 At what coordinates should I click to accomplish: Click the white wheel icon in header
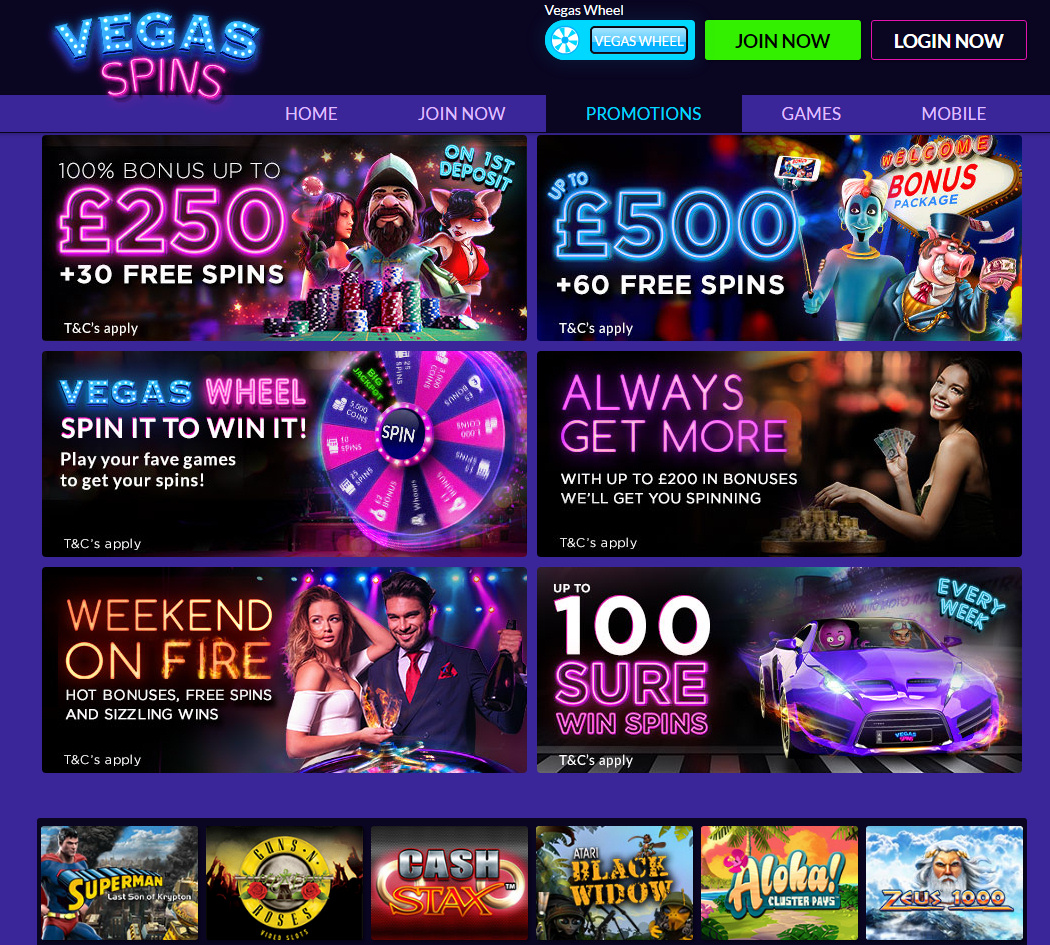565,41
